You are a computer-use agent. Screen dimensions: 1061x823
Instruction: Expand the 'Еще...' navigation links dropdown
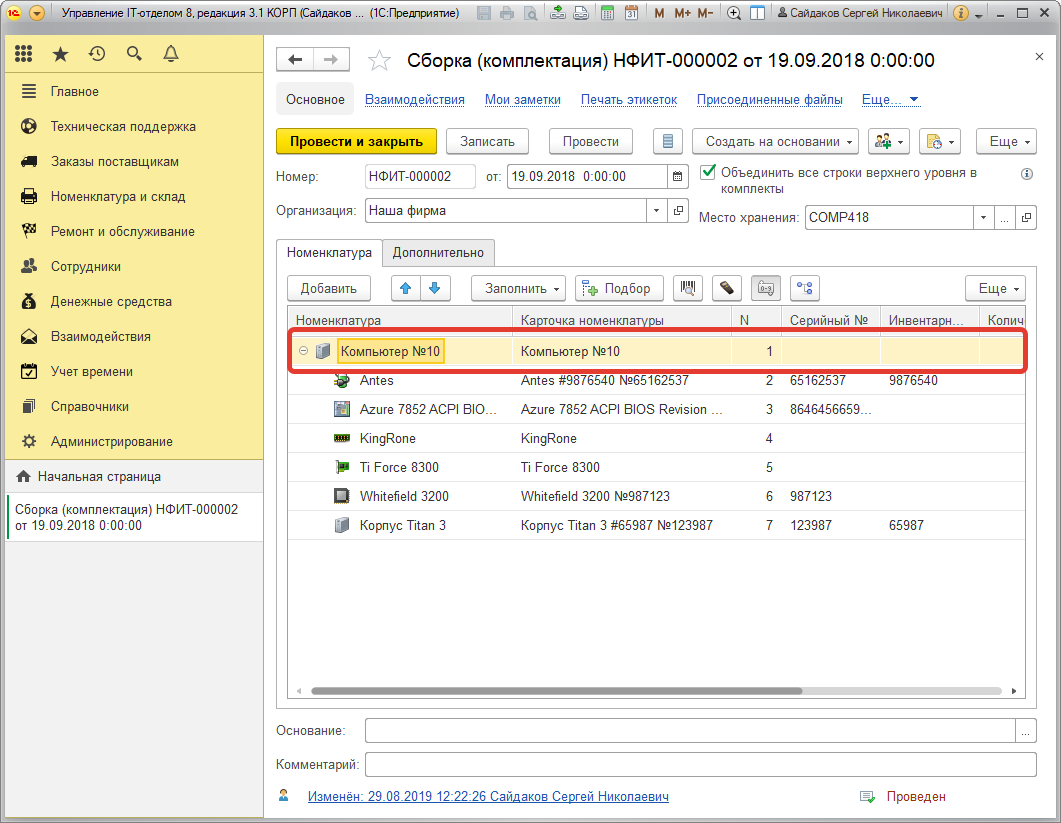(x=890, y=99)
